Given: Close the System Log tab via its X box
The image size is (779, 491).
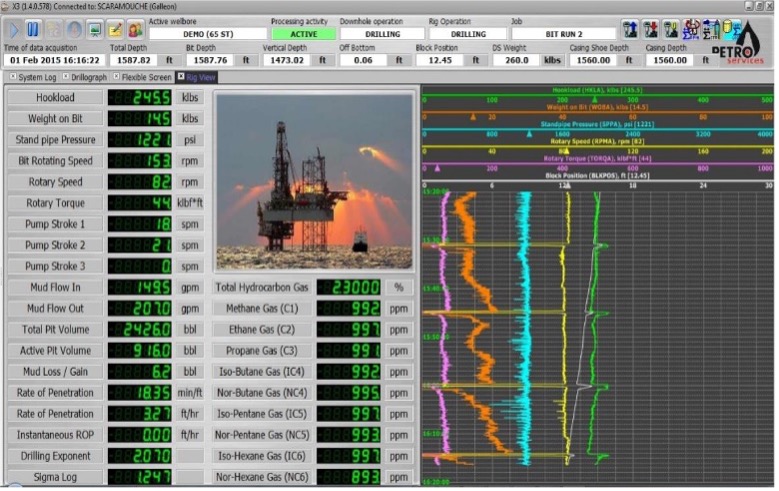Looking at the screenshot, I should pyautogui.click(x=13, y=77).
